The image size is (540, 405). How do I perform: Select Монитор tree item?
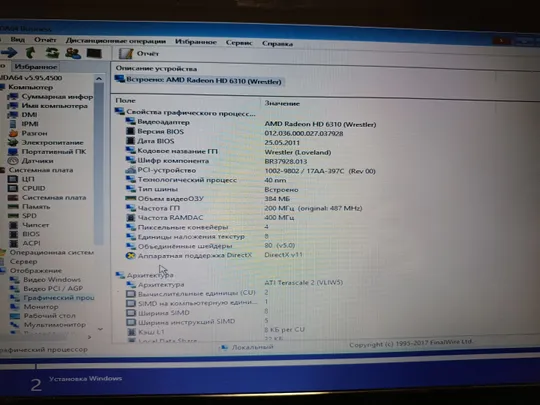pyautogui.click(x=34, y=307)
